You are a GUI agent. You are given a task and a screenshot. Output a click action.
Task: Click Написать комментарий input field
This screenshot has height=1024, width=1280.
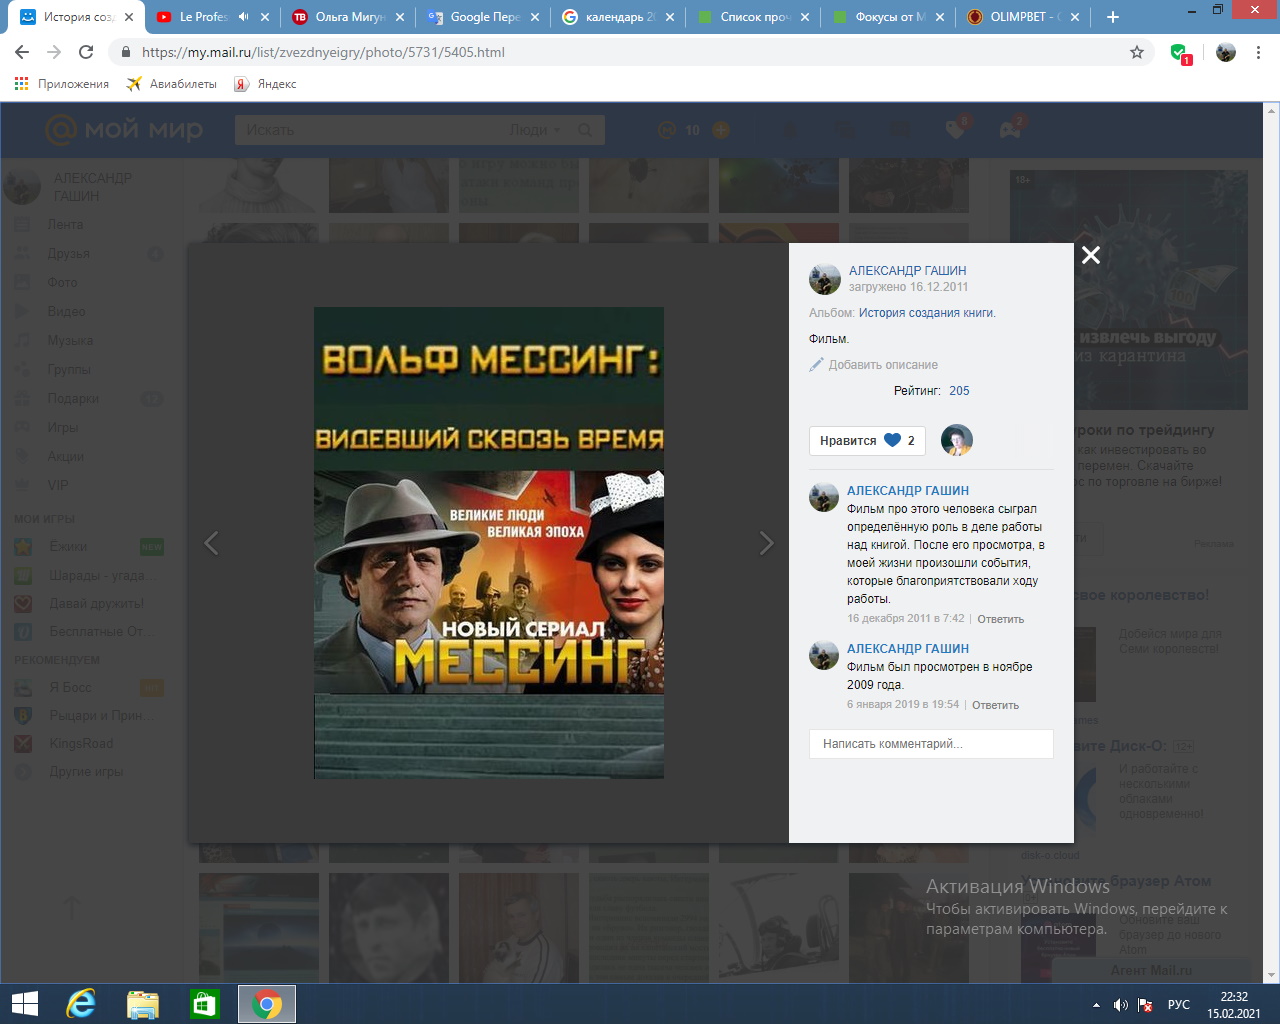931,744
